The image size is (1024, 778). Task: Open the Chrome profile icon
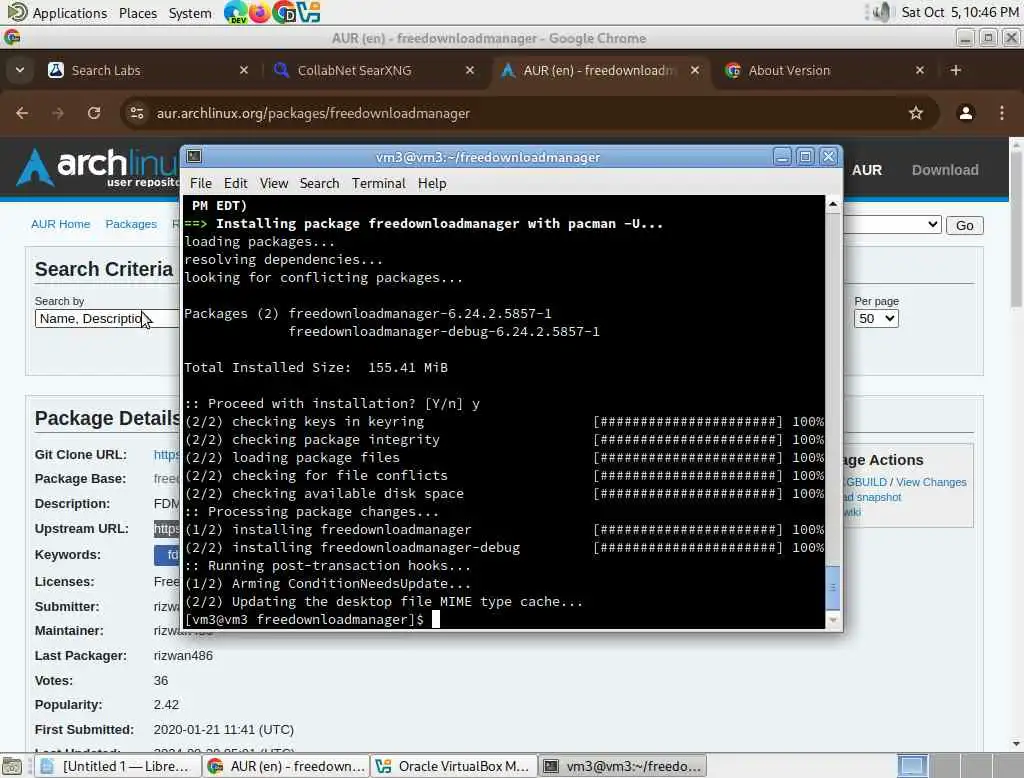(965, 113)
